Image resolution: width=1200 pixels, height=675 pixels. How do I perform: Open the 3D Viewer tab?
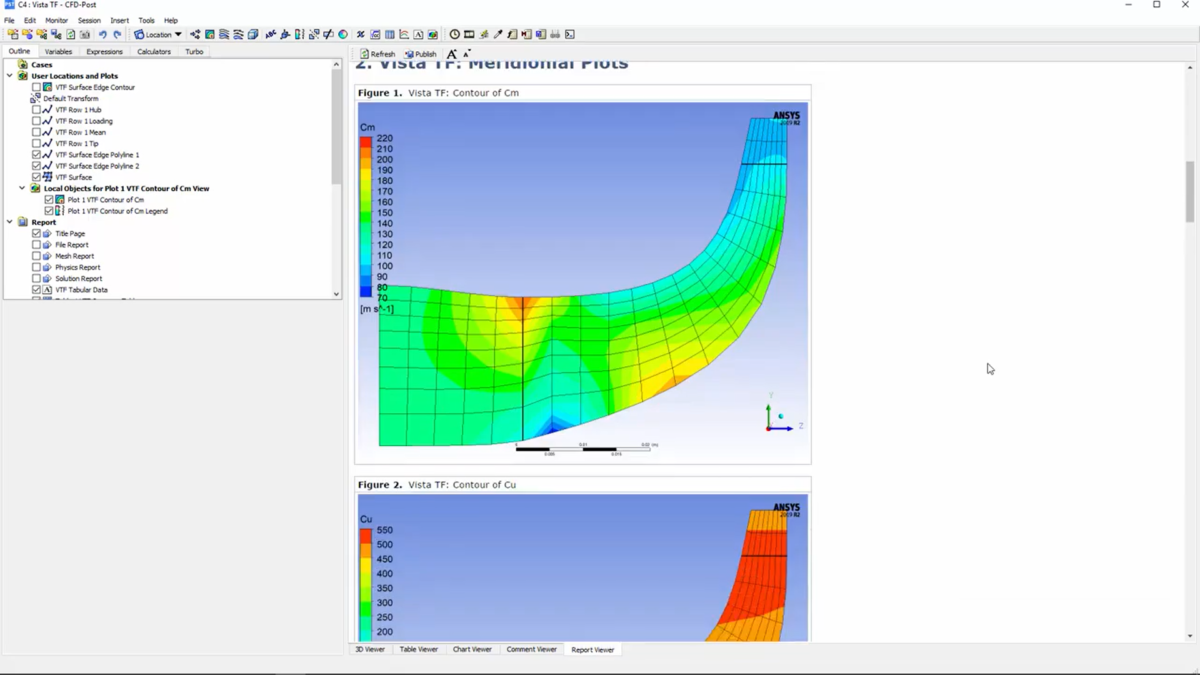point(369,649)
